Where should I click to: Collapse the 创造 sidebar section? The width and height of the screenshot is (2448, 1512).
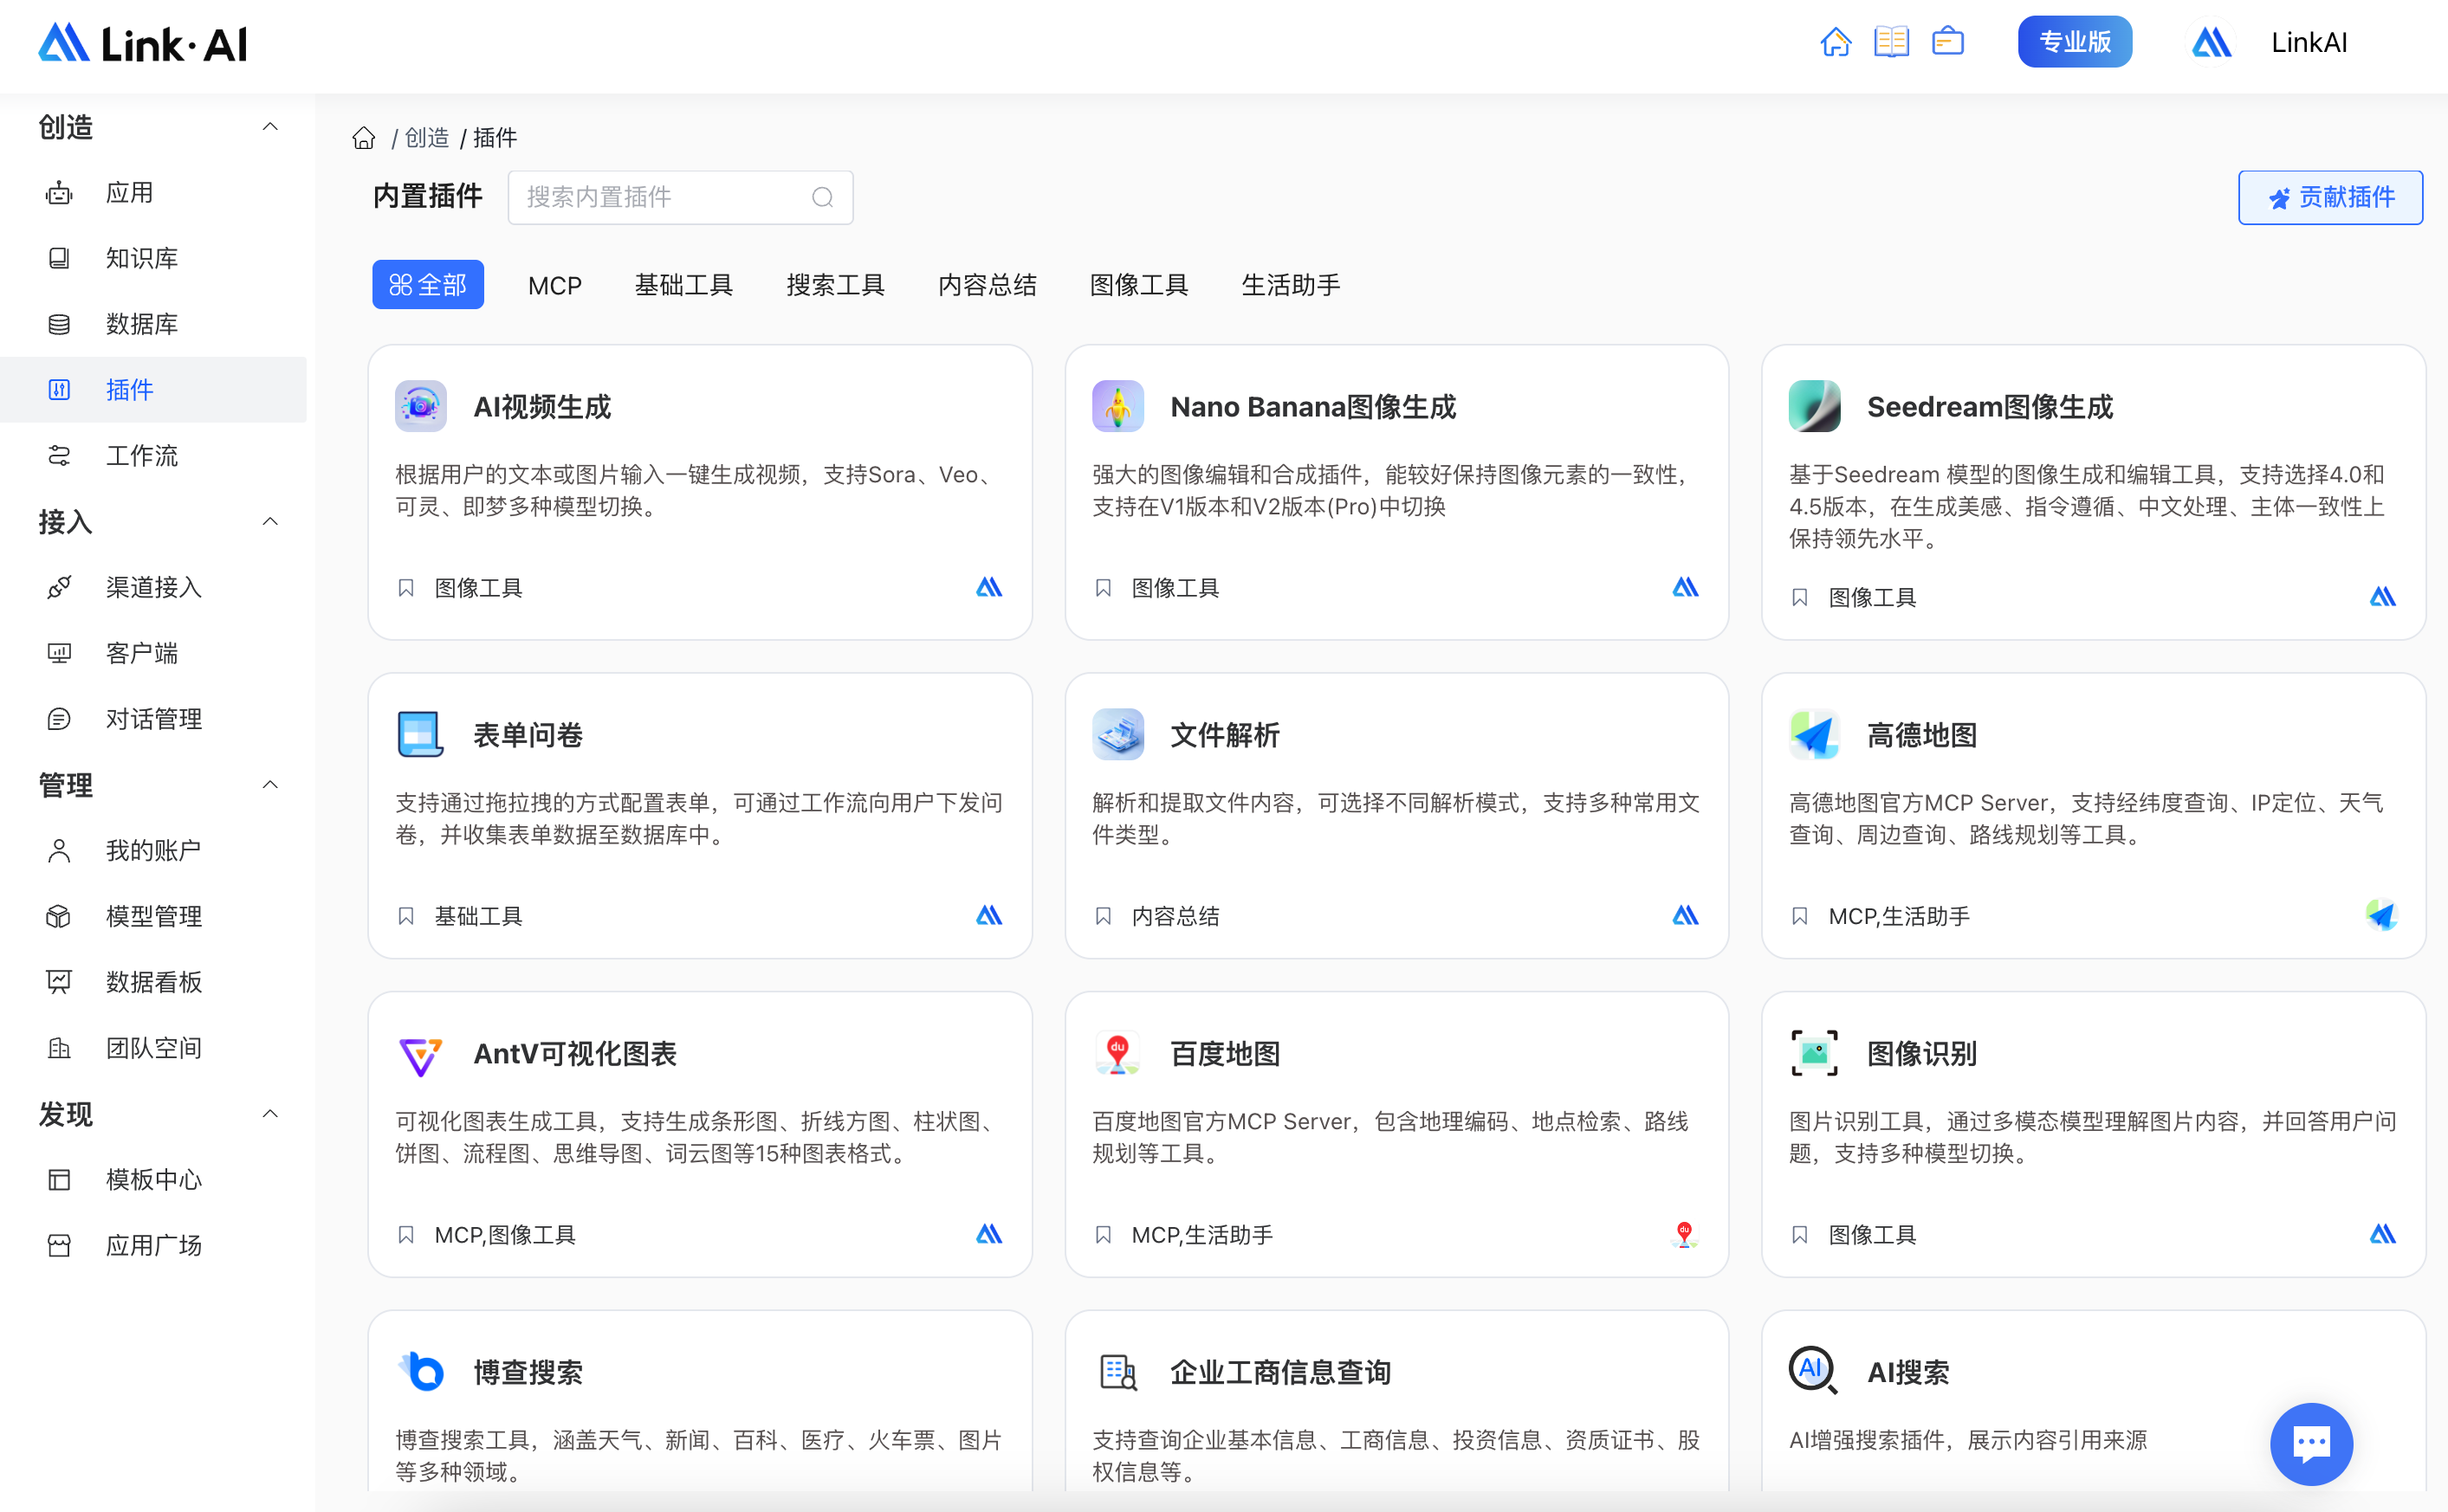click(270, 127)
